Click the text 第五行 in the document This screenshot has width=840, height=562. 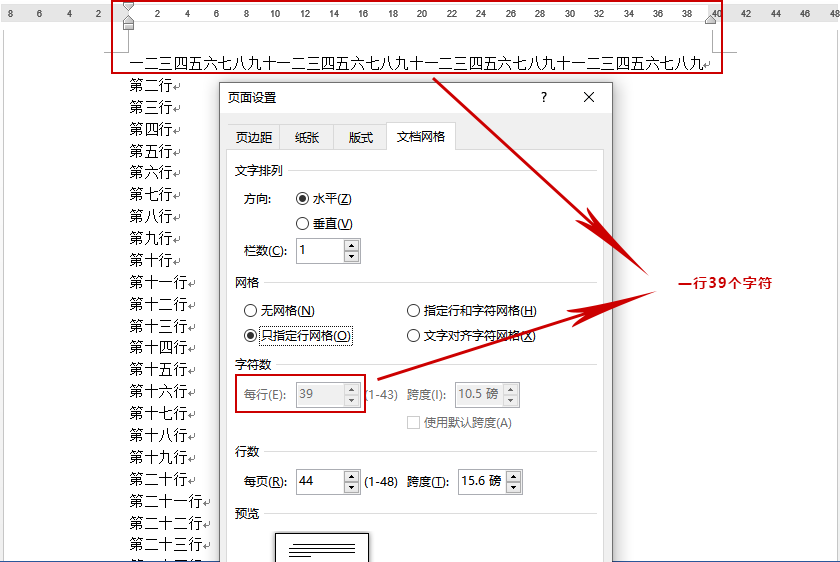151,151
